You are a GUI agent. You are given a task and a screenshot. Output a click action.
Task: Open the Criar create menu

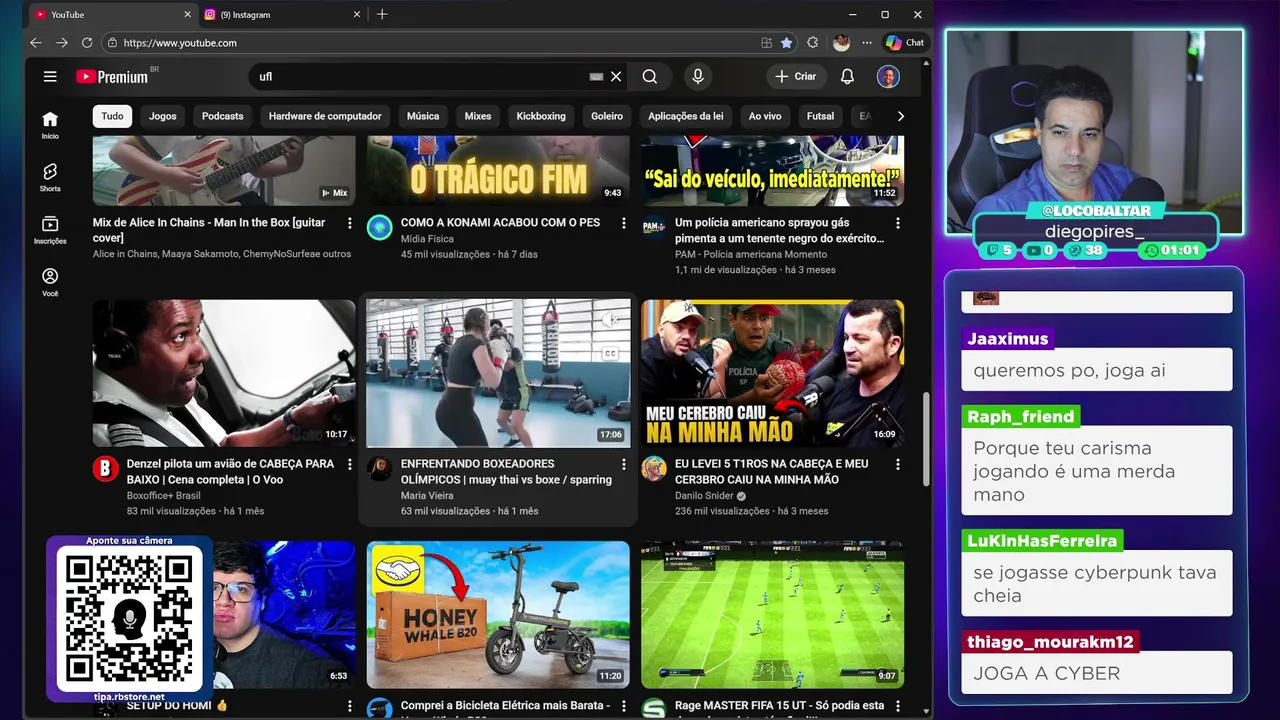point(796,76)
